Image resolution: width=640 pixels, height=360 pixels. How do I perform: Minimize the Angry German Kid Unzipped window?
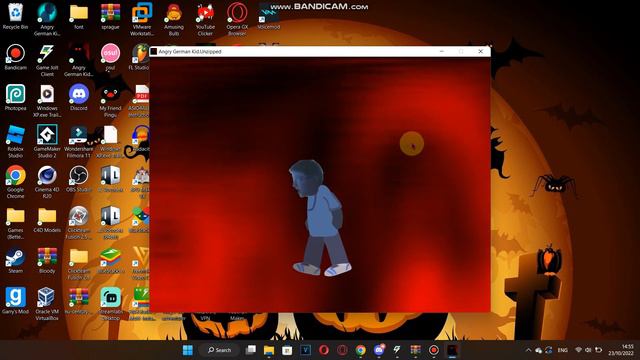tap(442, 51)
